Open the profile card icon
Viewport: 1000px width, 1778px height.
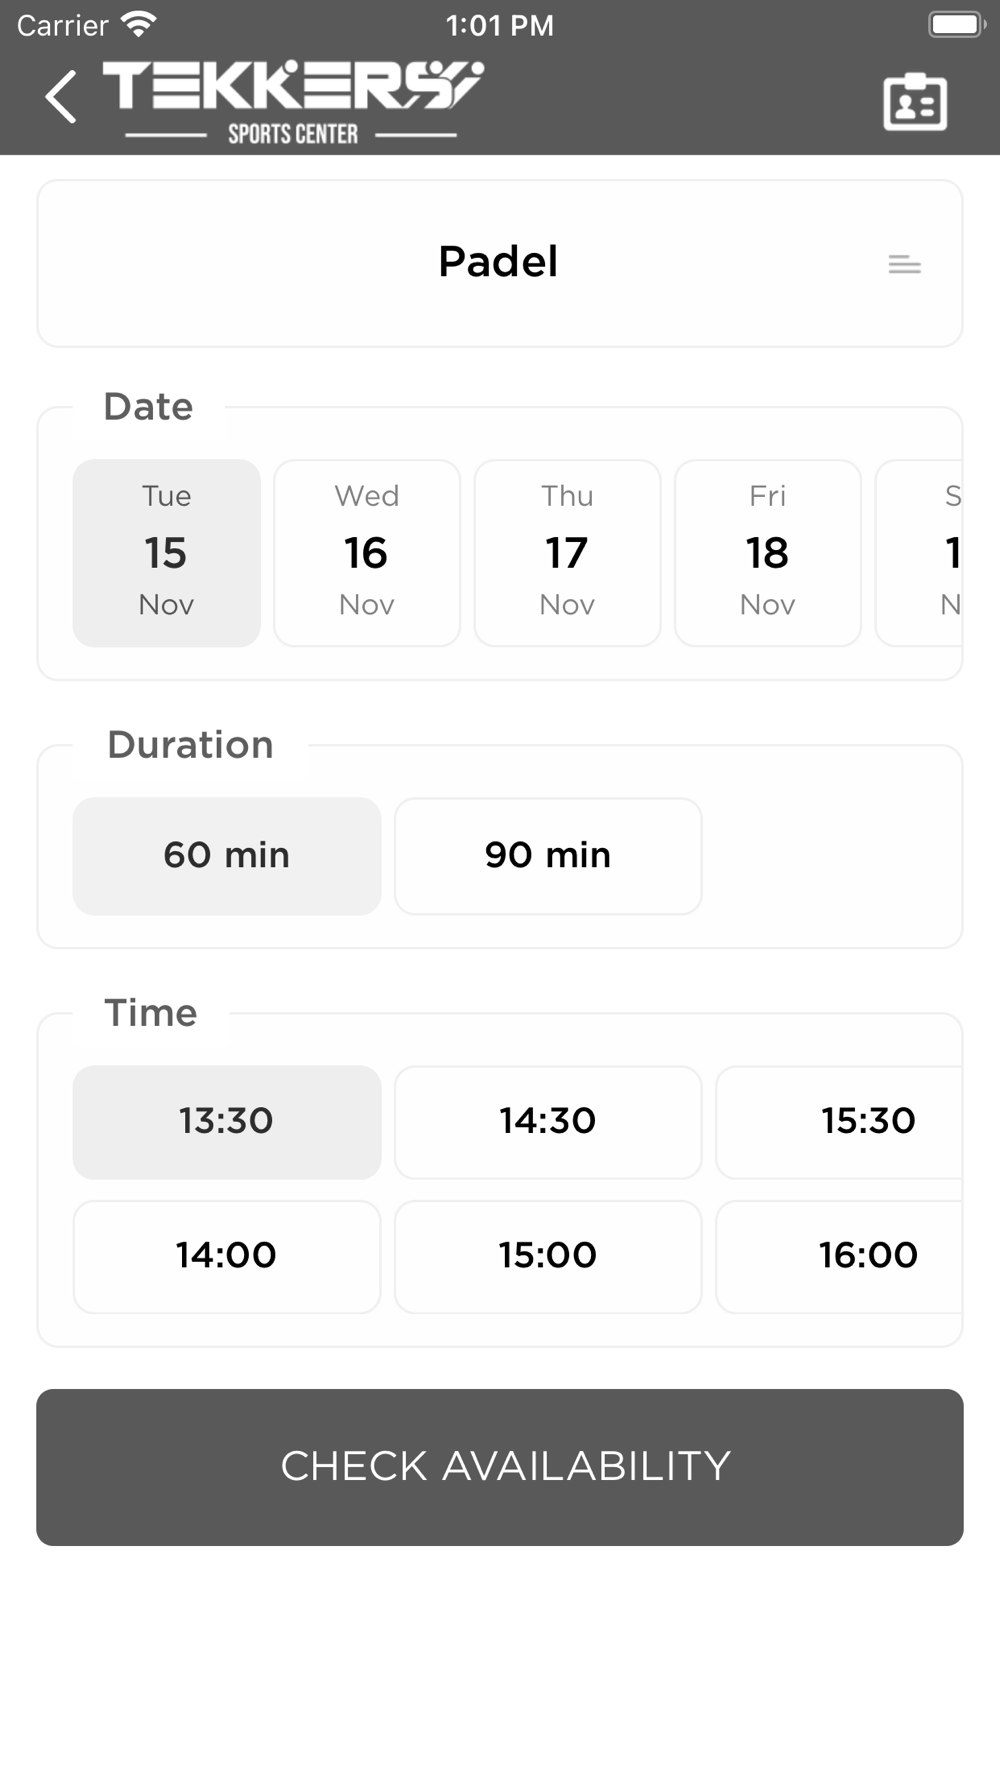[x=915, y=101]
